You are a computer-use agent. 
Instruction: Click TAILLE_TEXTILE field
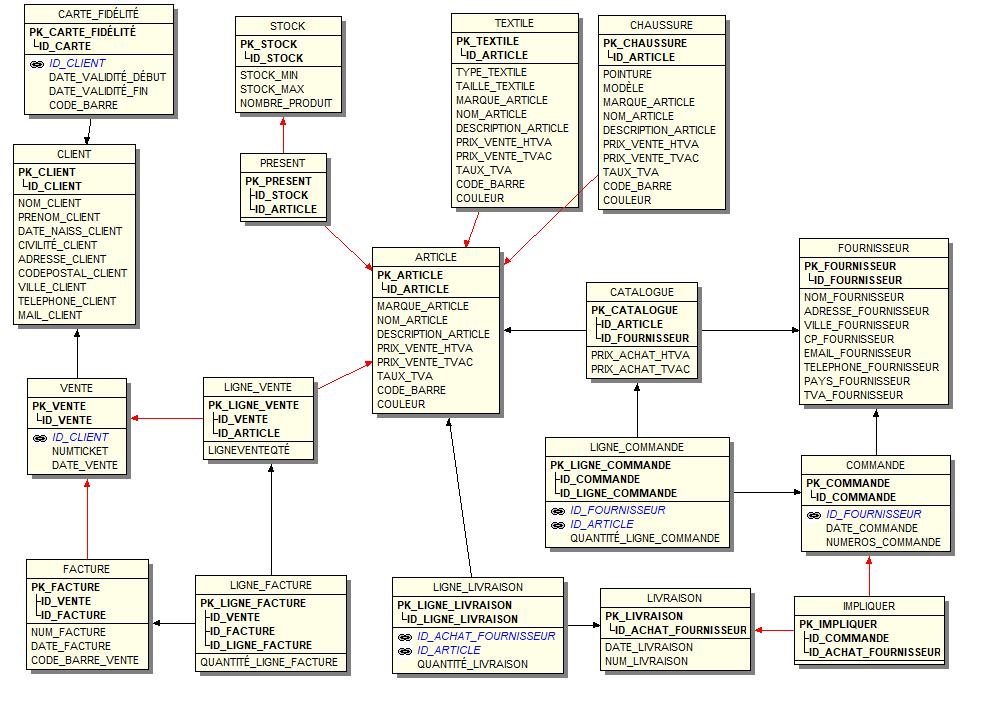tap(495, 86)
